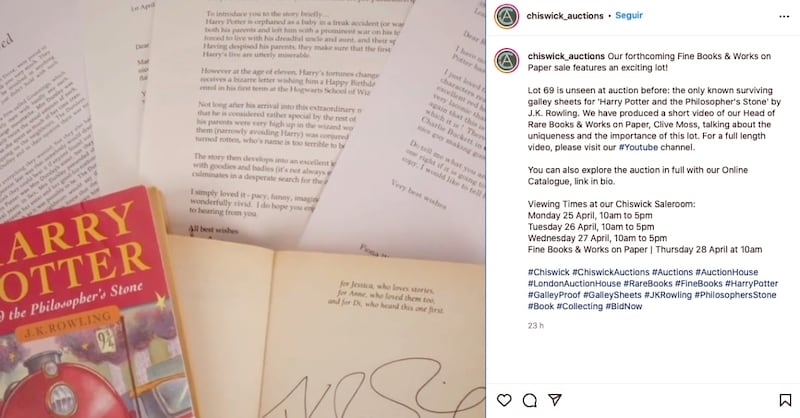800x418 pixels.
Task: Open the #GalleyProof hashtag
Action: tap(554, 295)
